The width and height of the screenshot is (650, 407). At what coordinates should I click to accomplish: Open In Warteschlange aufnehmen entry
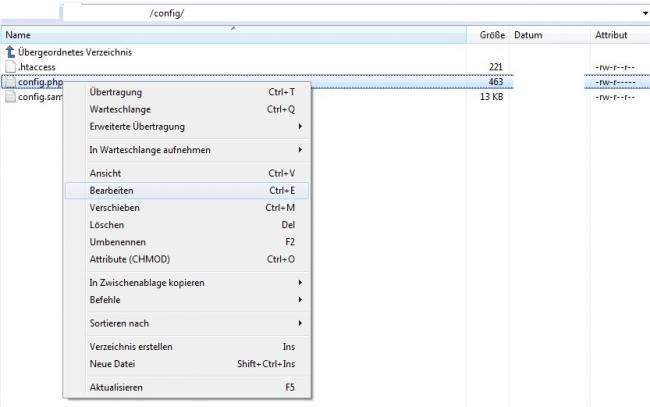187,150
